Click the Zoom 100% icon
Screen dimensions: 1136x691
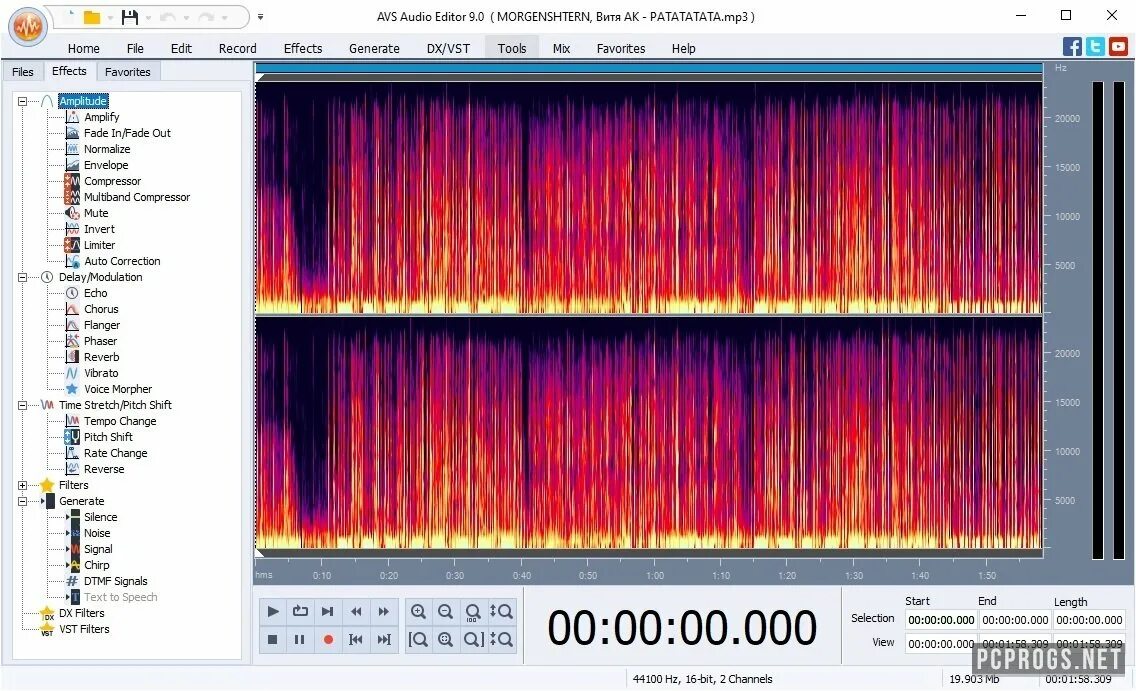point(473,612)
